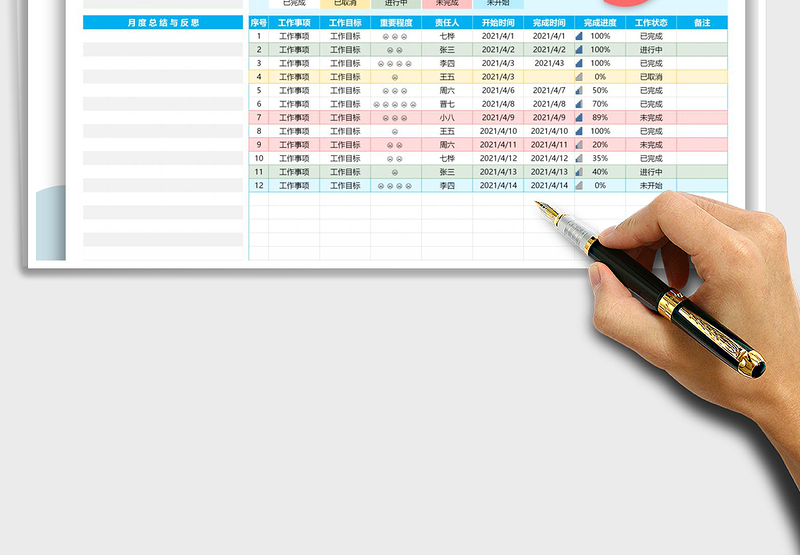Image resolution: width=800 pixels, height=555 pixels.
Task: Select the empty completion date in row 4
Action: [549, 77]
